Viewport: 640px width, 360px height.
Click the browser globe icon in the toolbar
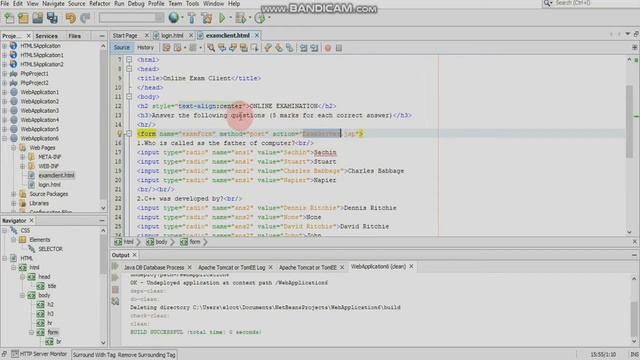173,18
